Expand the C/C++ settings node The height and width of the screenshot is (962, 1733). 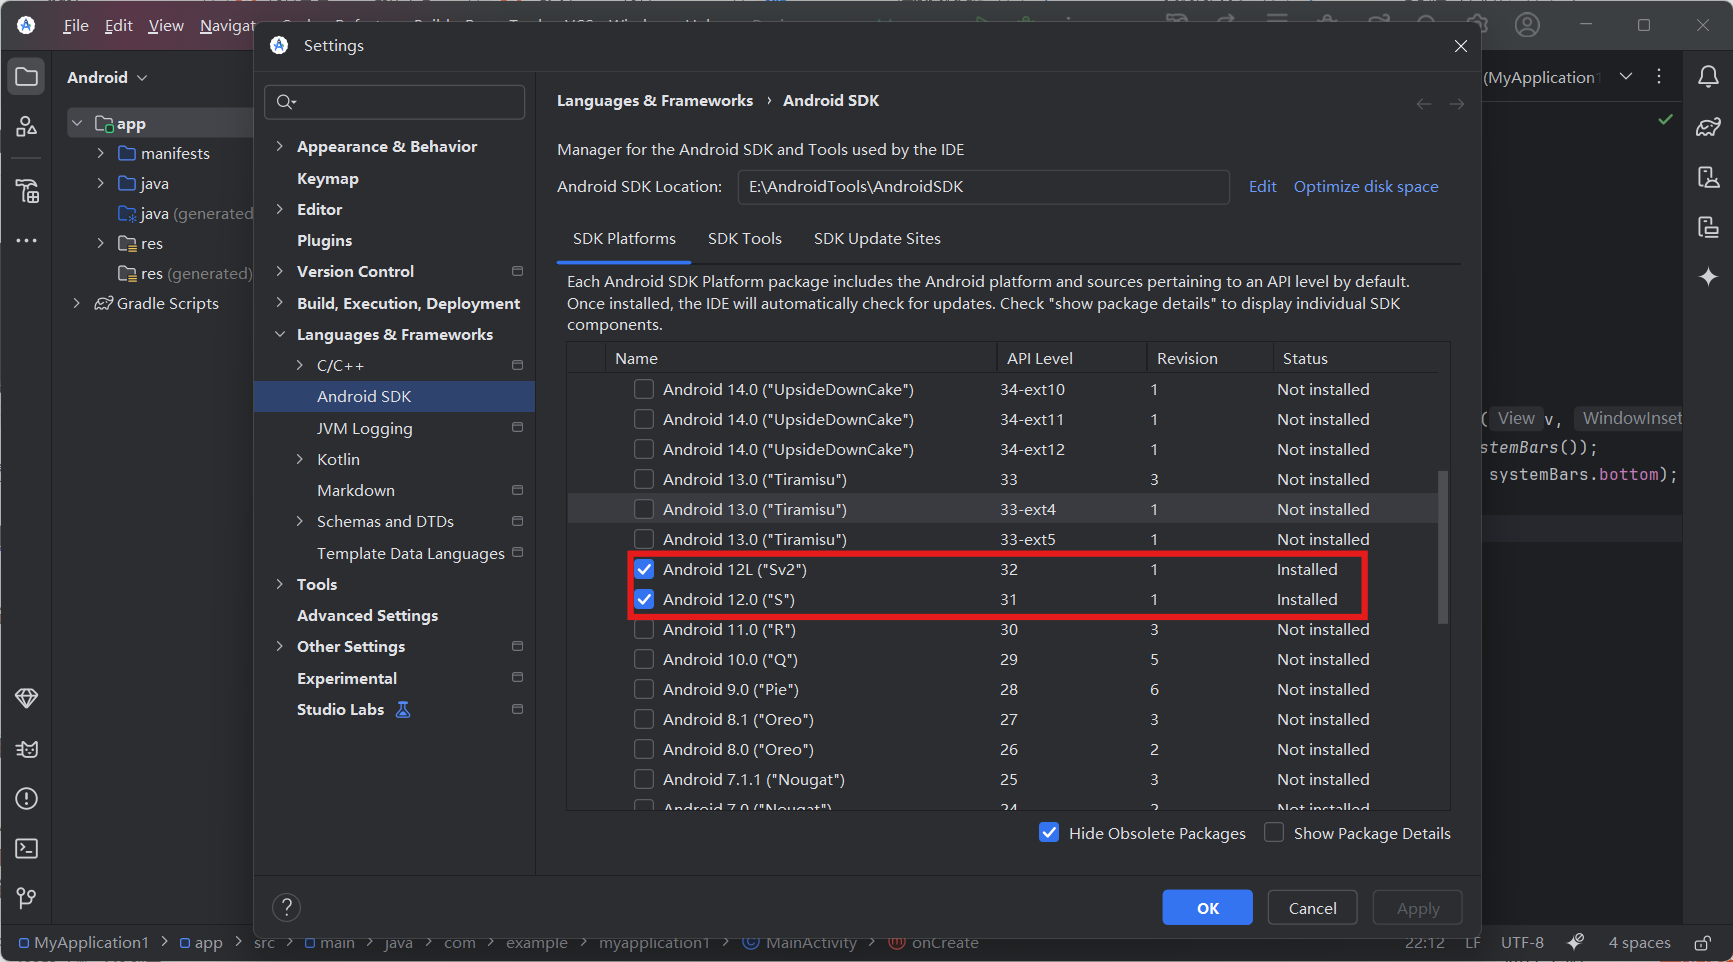pos(300,365)
